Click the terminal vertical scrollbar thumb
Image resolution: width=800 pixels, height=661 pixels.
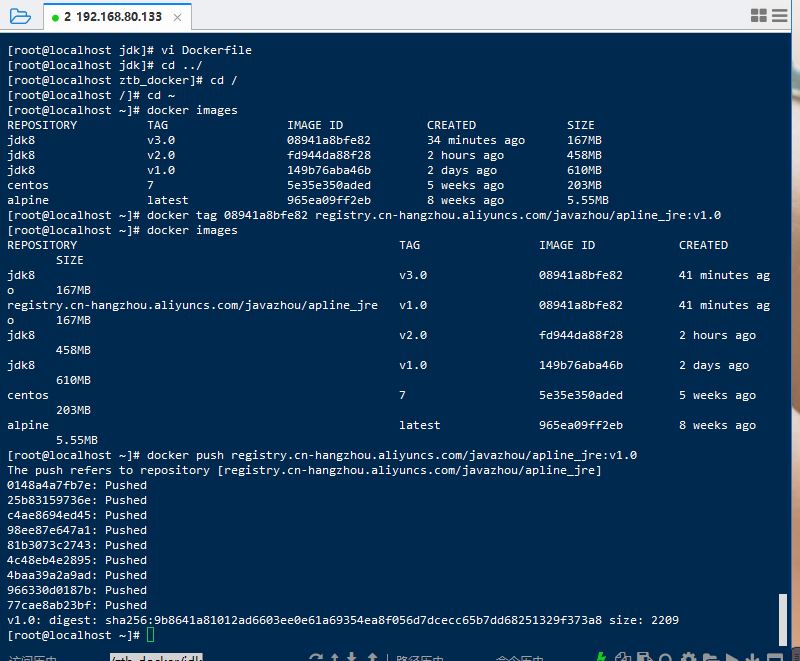[x=783, y=619]
